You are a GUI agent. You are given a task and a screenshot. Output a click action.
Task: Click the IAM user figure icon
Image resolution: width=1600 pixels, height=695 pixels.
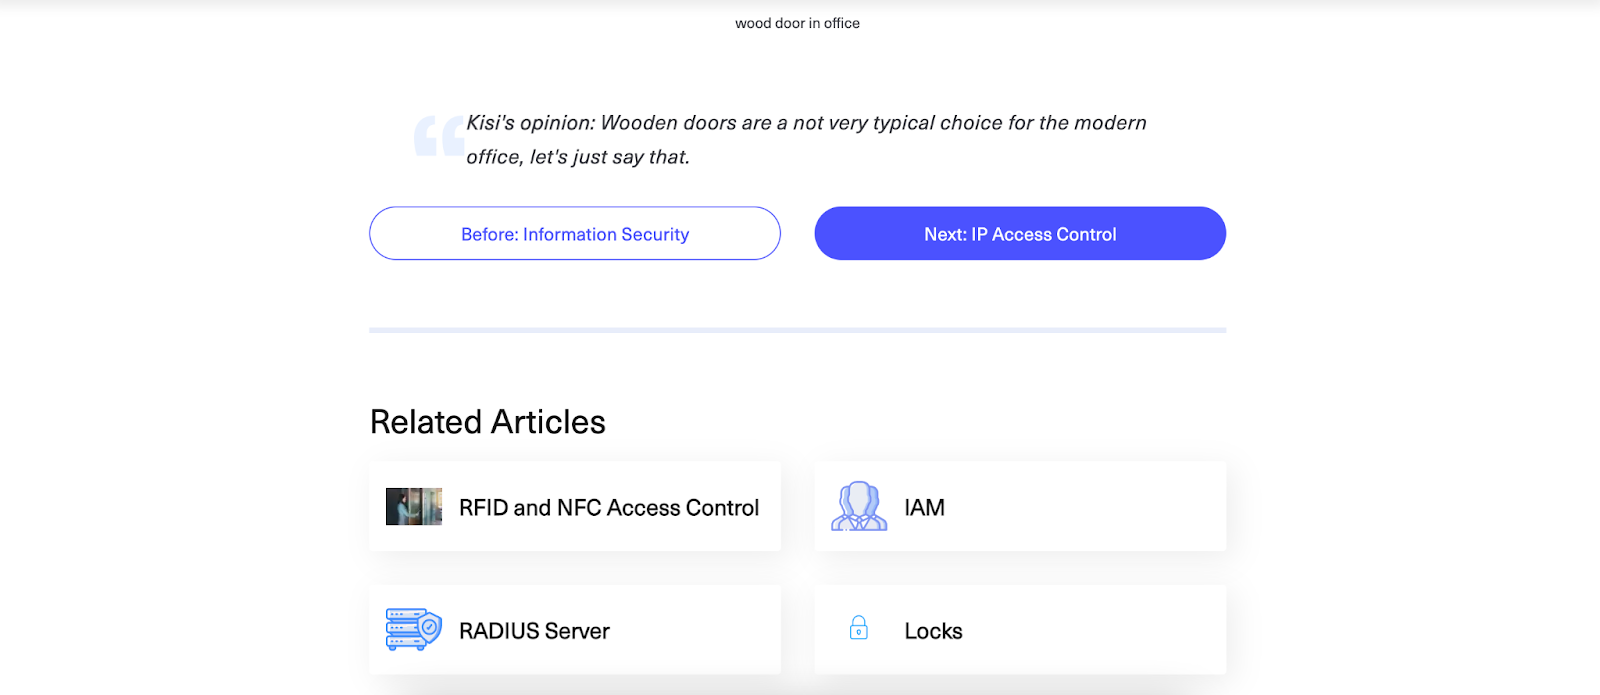pyautogui.click(x=859, y=506)
